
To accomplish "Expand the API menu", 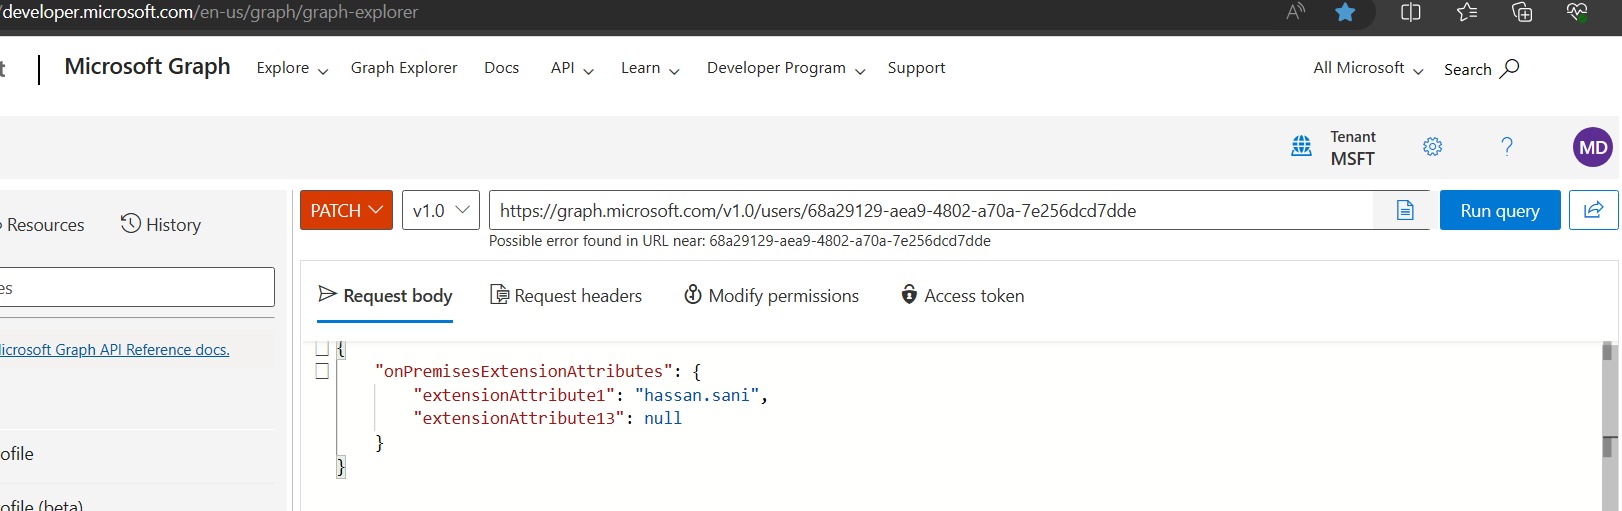I will click(x=572, y=68).
